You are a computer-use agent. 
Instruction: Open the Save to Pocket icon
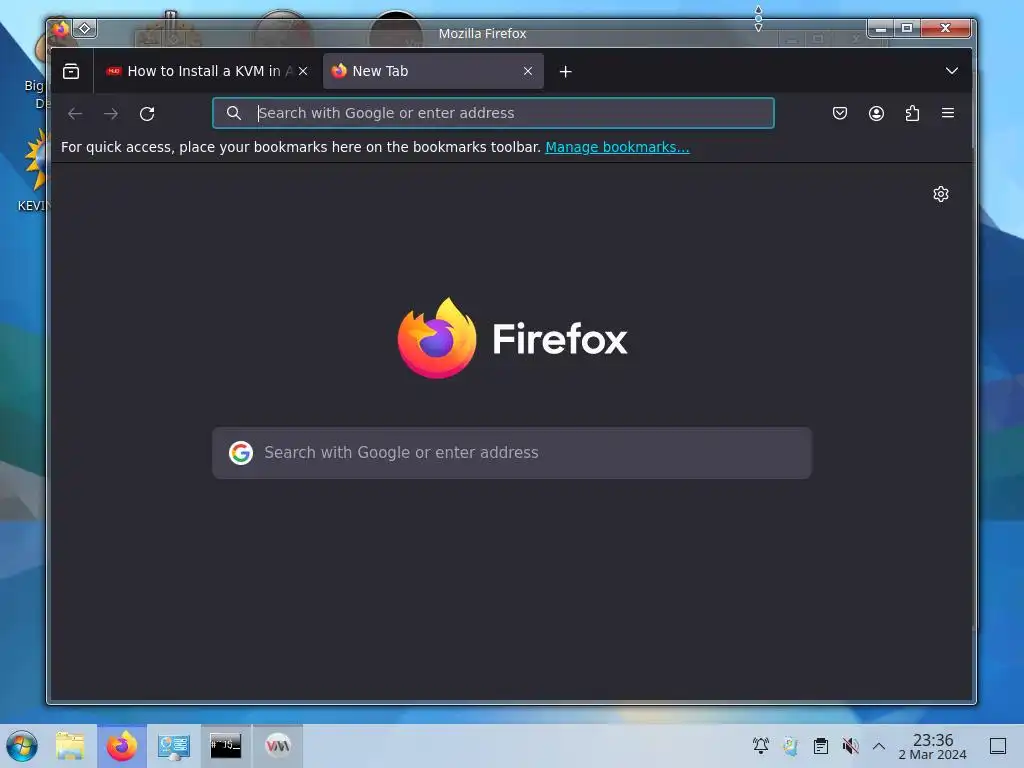[840, 114]
